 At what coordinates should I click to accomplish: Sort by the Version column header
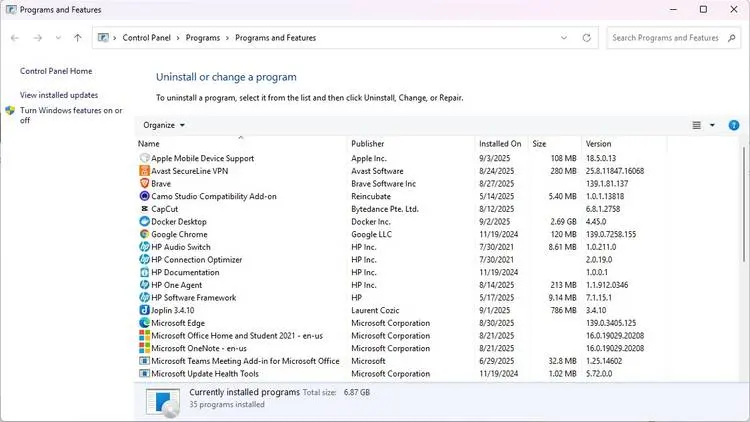(625, 144)
